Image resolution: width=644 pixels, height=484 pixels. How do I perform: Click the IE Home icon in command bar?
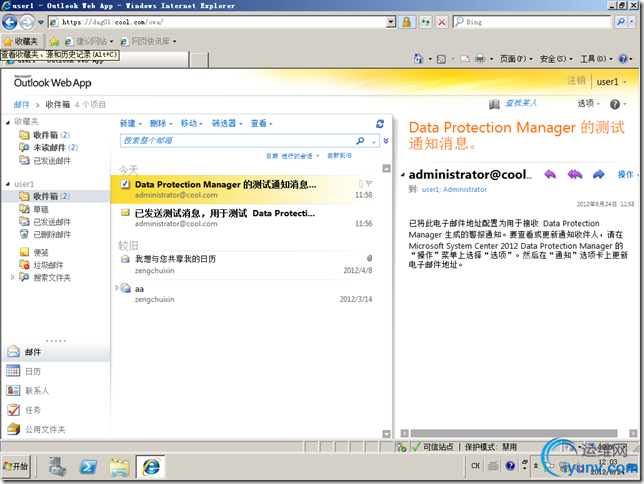coord(419,59)
